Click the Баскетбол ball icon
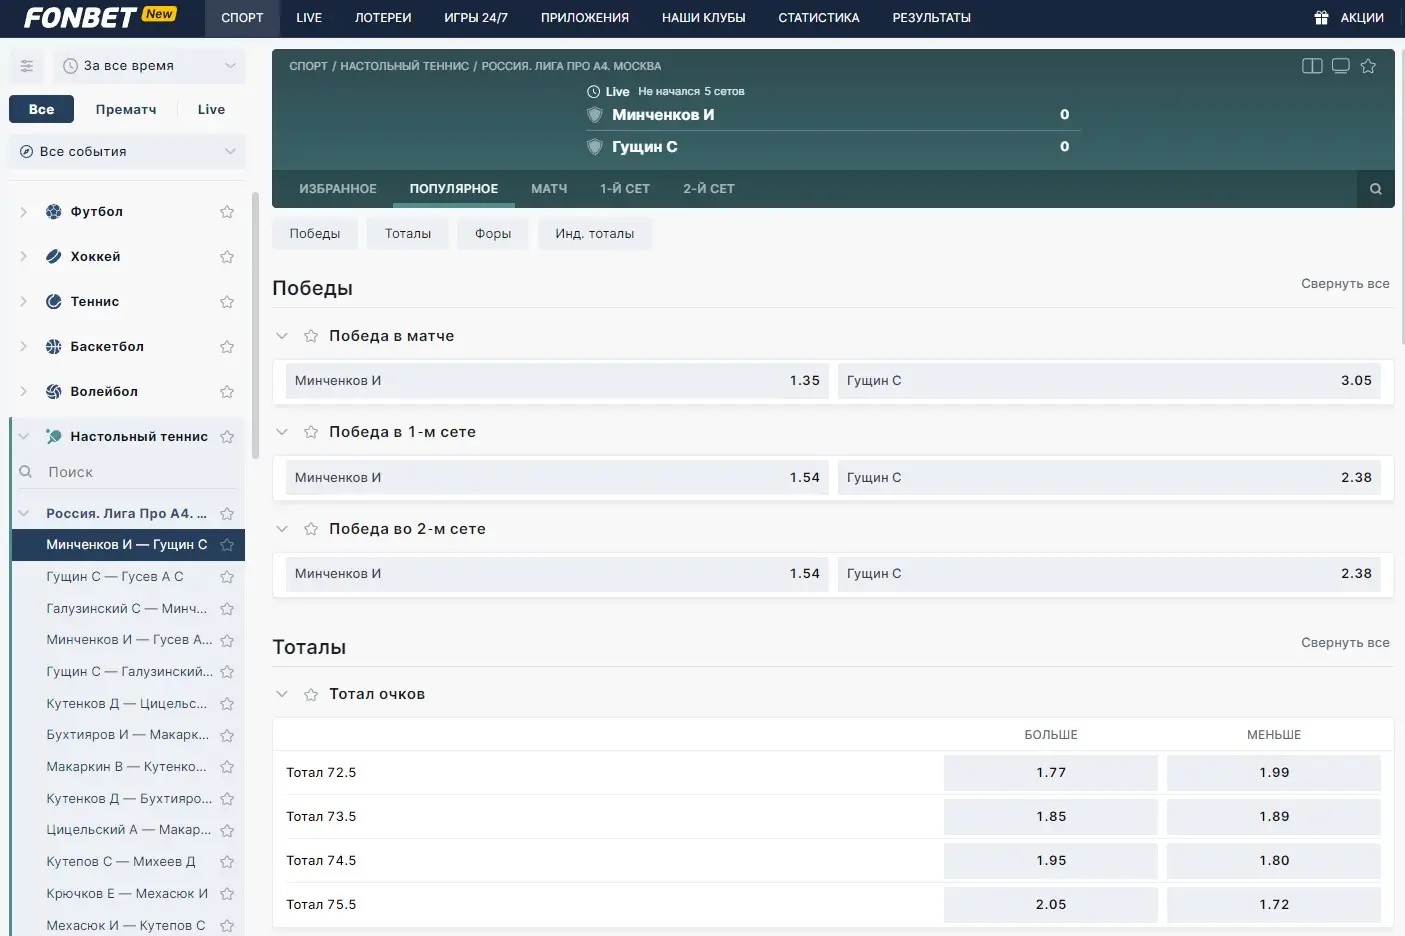The image size is (1405, 936). tap(54, 347)
